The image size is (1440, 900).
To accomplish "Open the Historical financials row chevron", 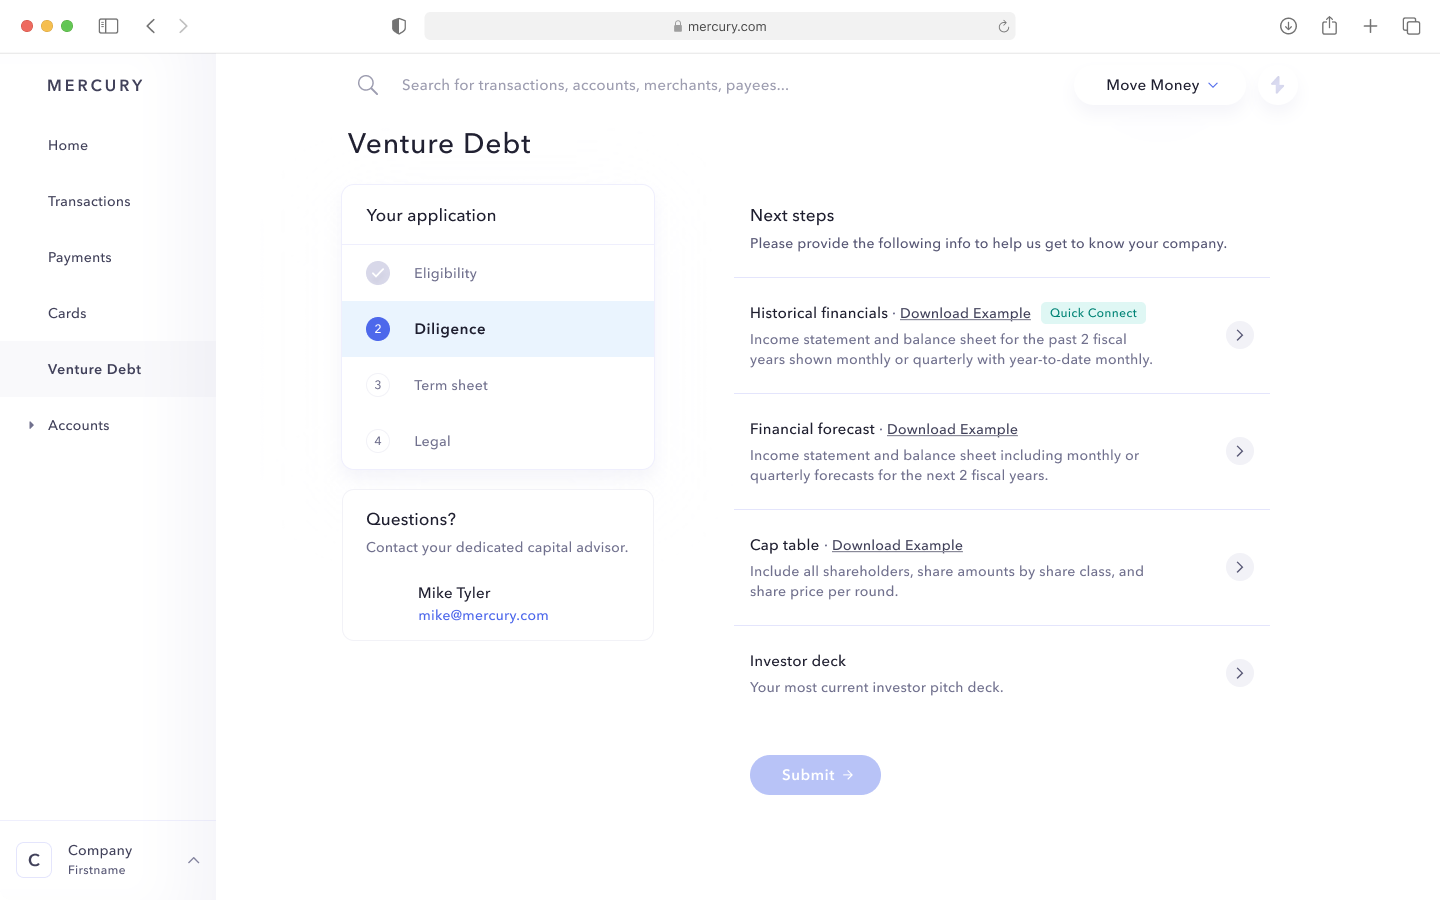I will (1239, 335).
